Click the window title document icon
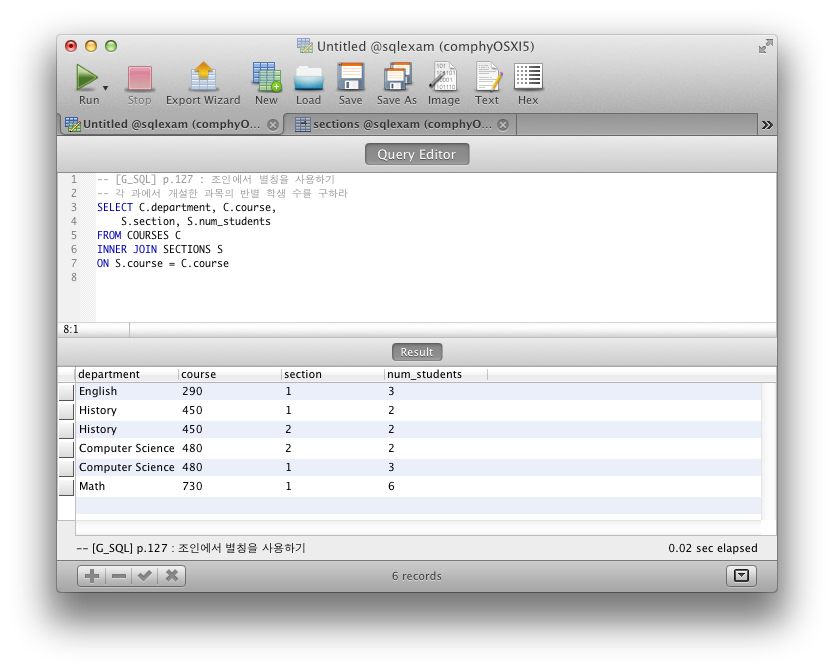Image resolution: width=834 pixels, height=671 pixels. point(305,46)
